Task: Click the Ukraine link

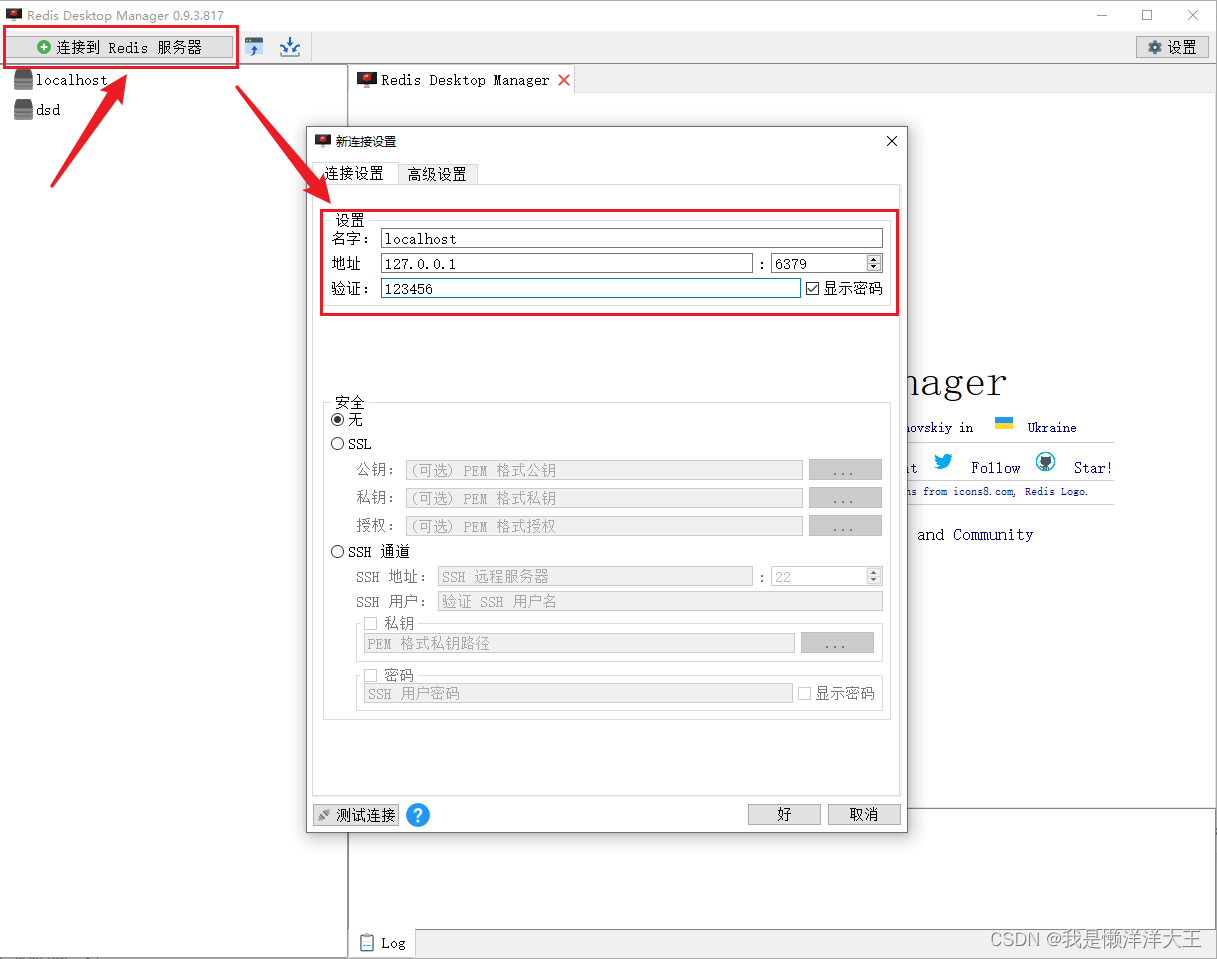Action: point(1051,427)
